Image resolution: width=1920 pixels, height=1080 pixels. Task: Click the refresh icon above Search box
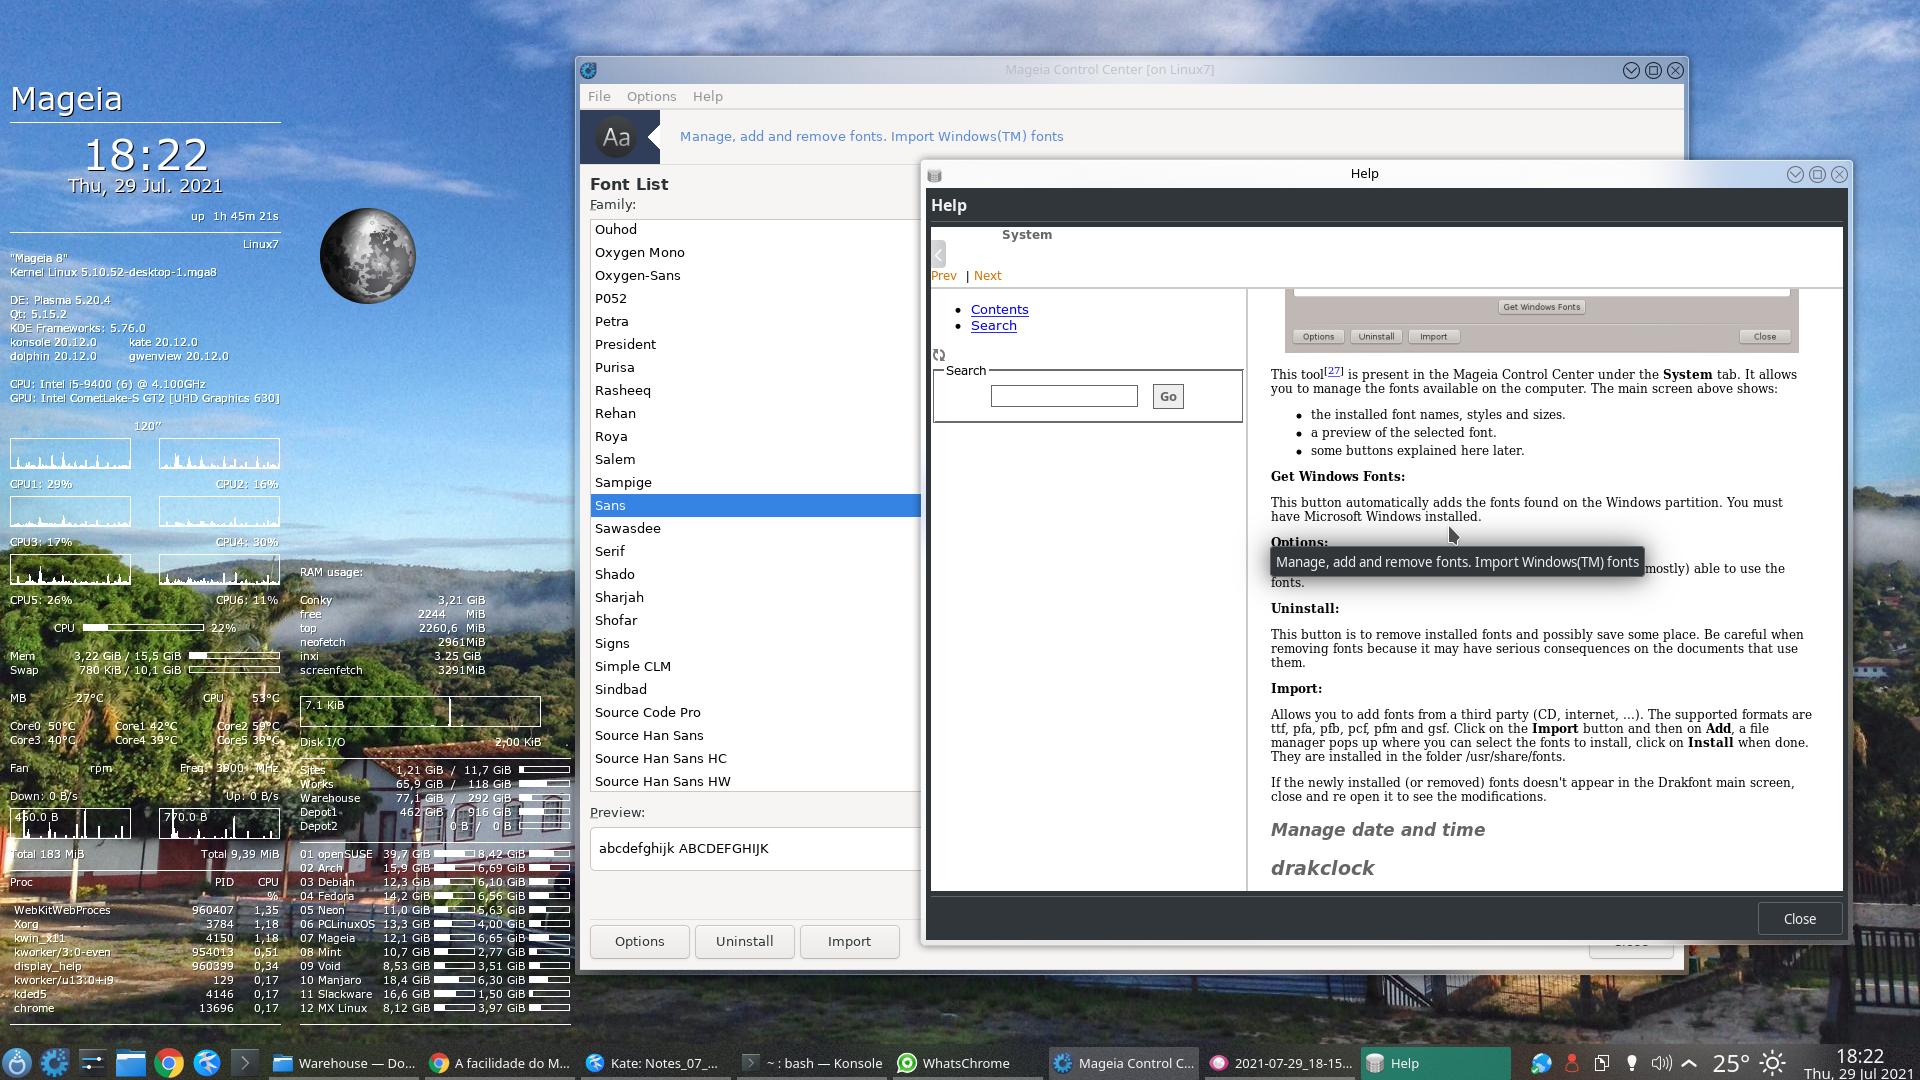939,355
